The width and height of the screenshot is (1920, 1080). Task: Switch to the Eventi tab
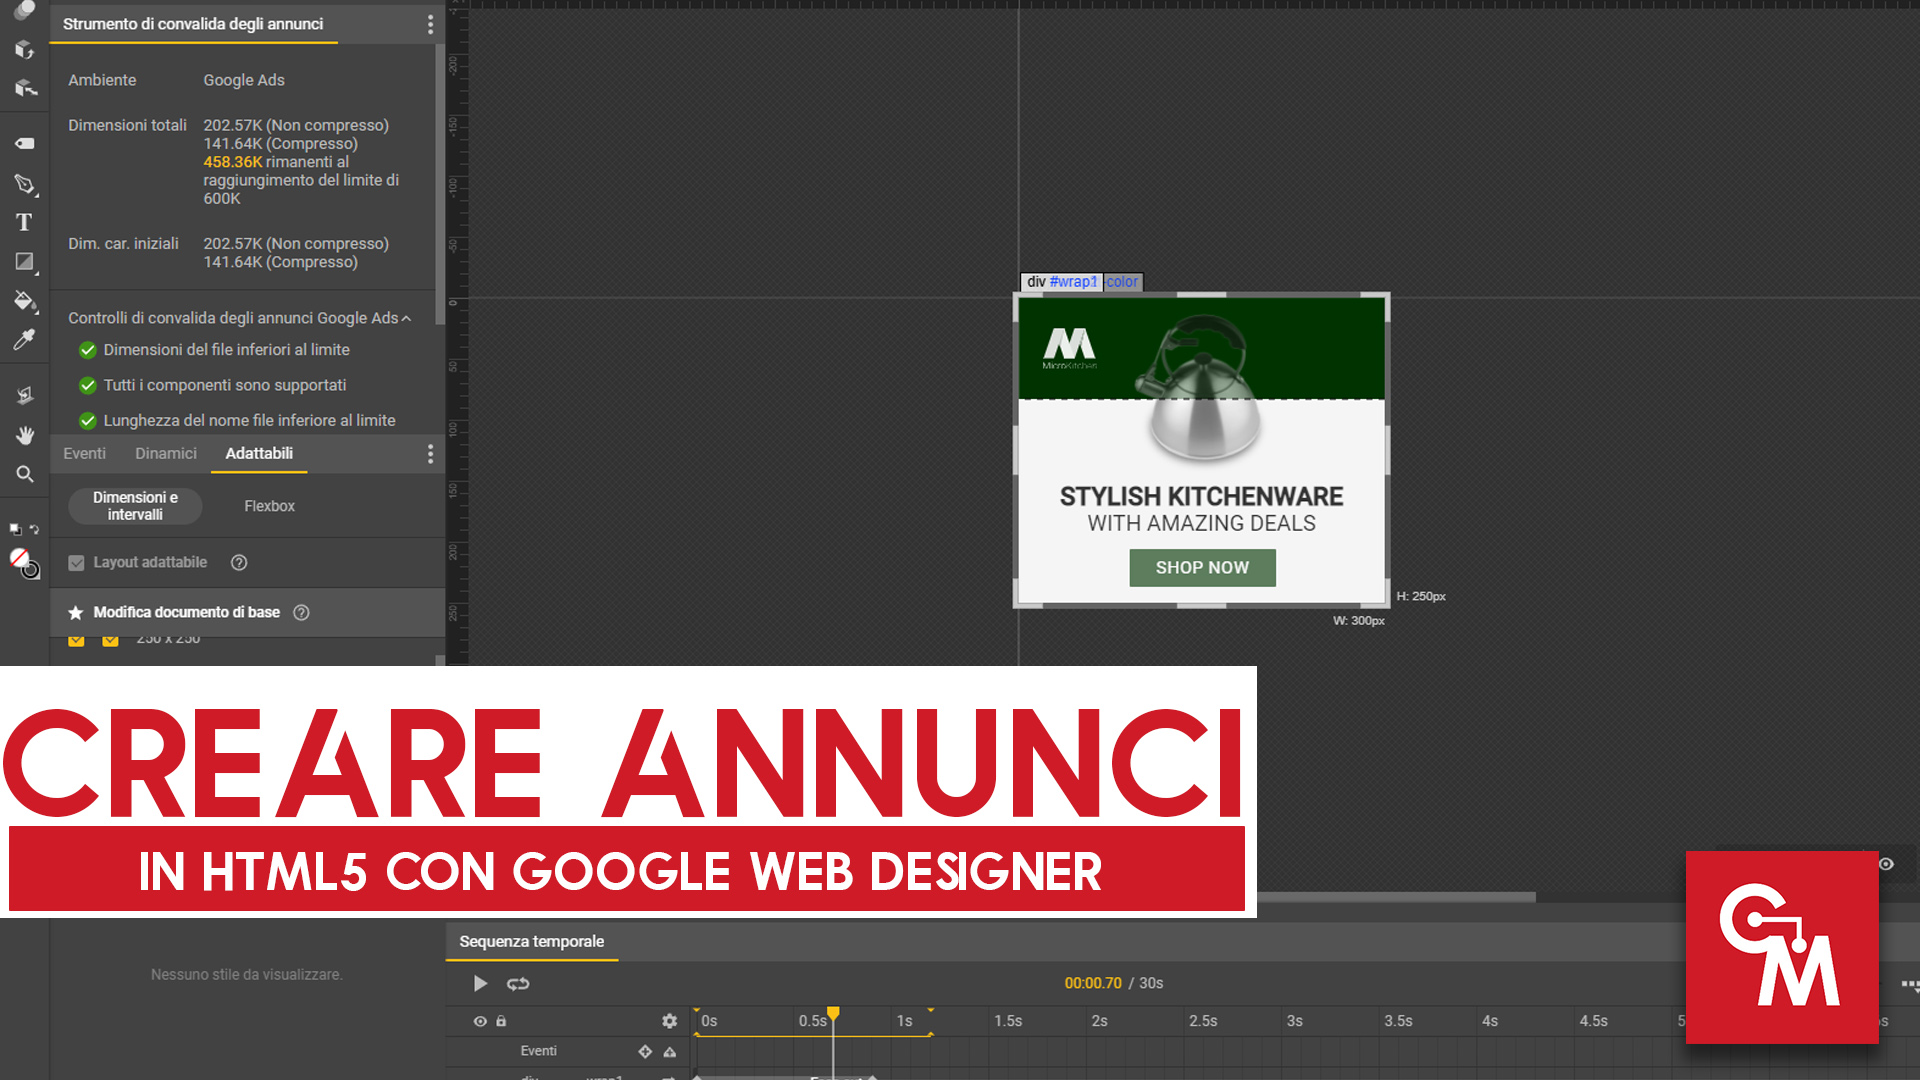(x=84, y=453)
